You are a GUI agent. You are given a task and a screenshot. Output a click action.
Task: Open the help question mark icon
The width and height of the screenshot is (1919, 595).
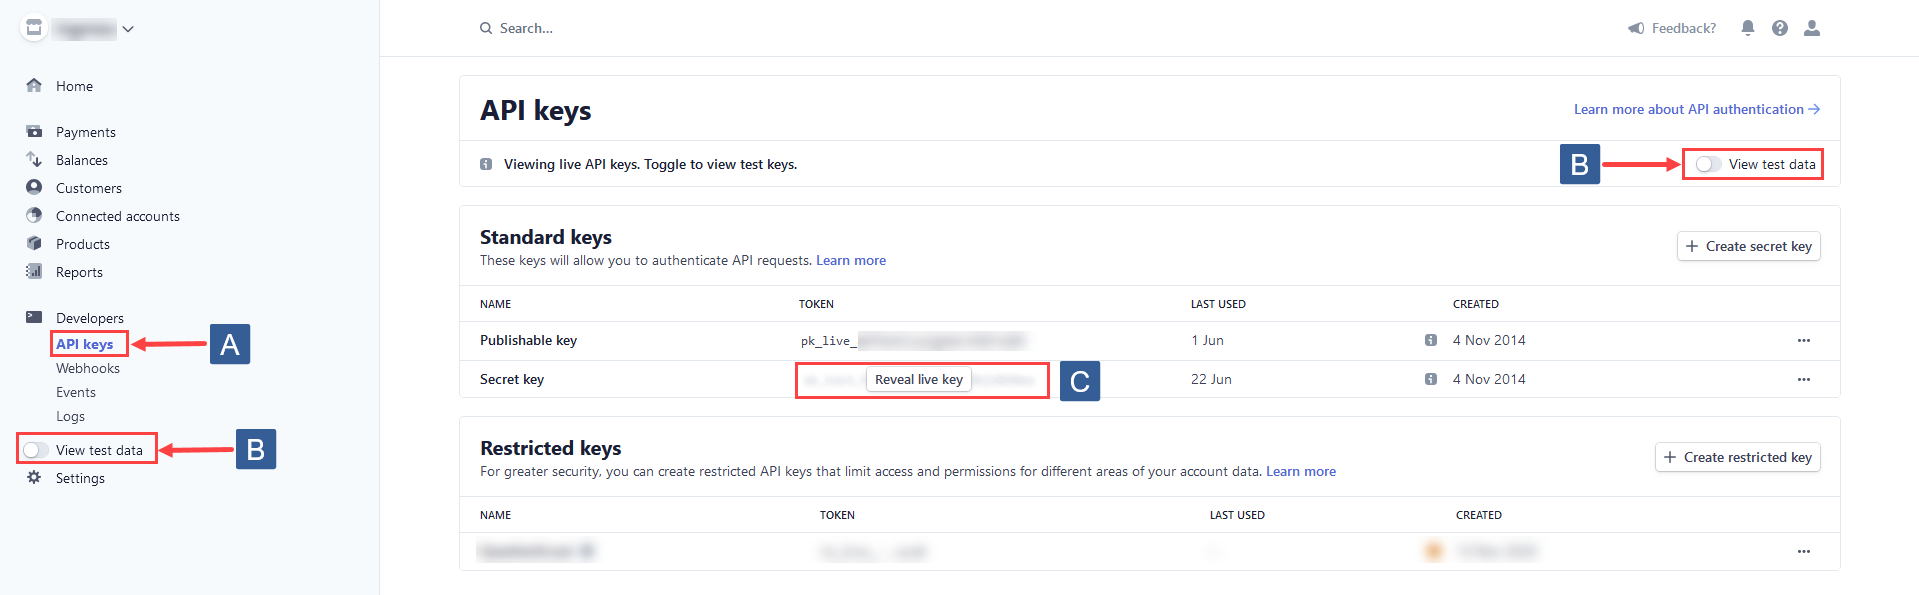click(x=1780, y=28)
